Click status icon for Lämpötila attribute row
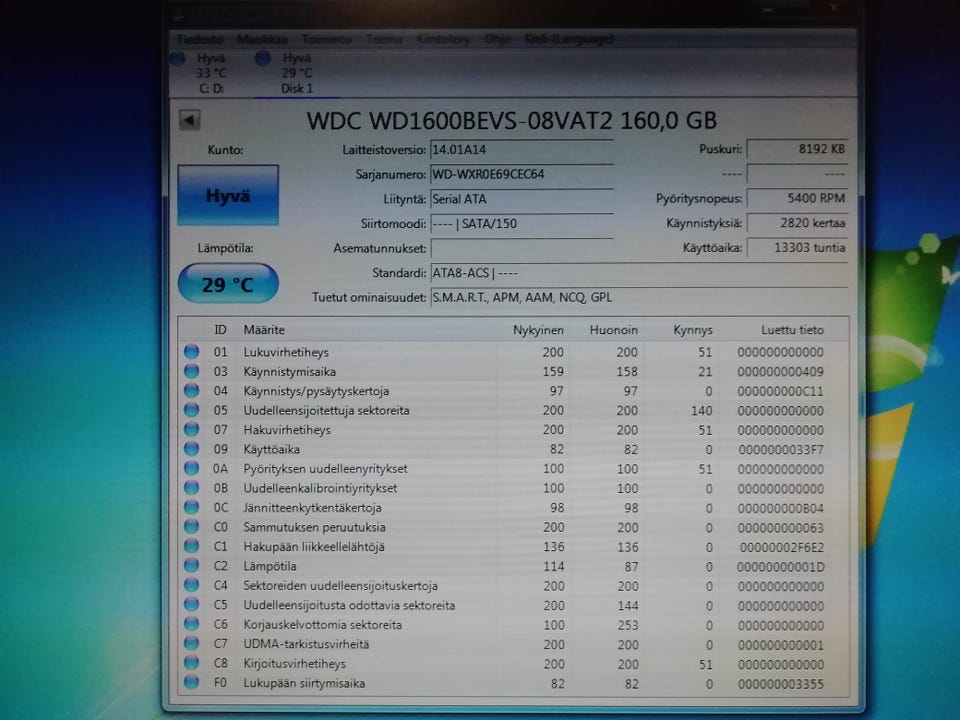This screenshot has width=960, height=720. 192,566
